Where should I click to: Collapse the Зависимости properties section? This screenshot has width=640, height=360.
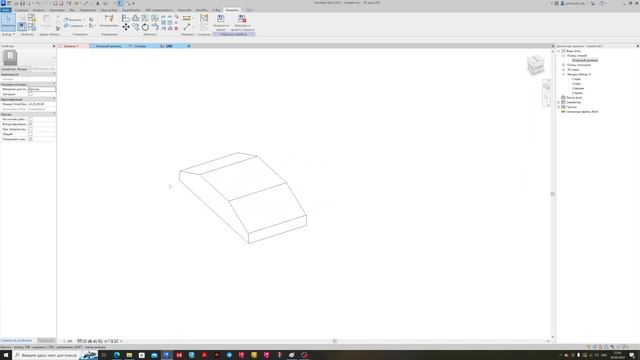click(x=54, y=74)
